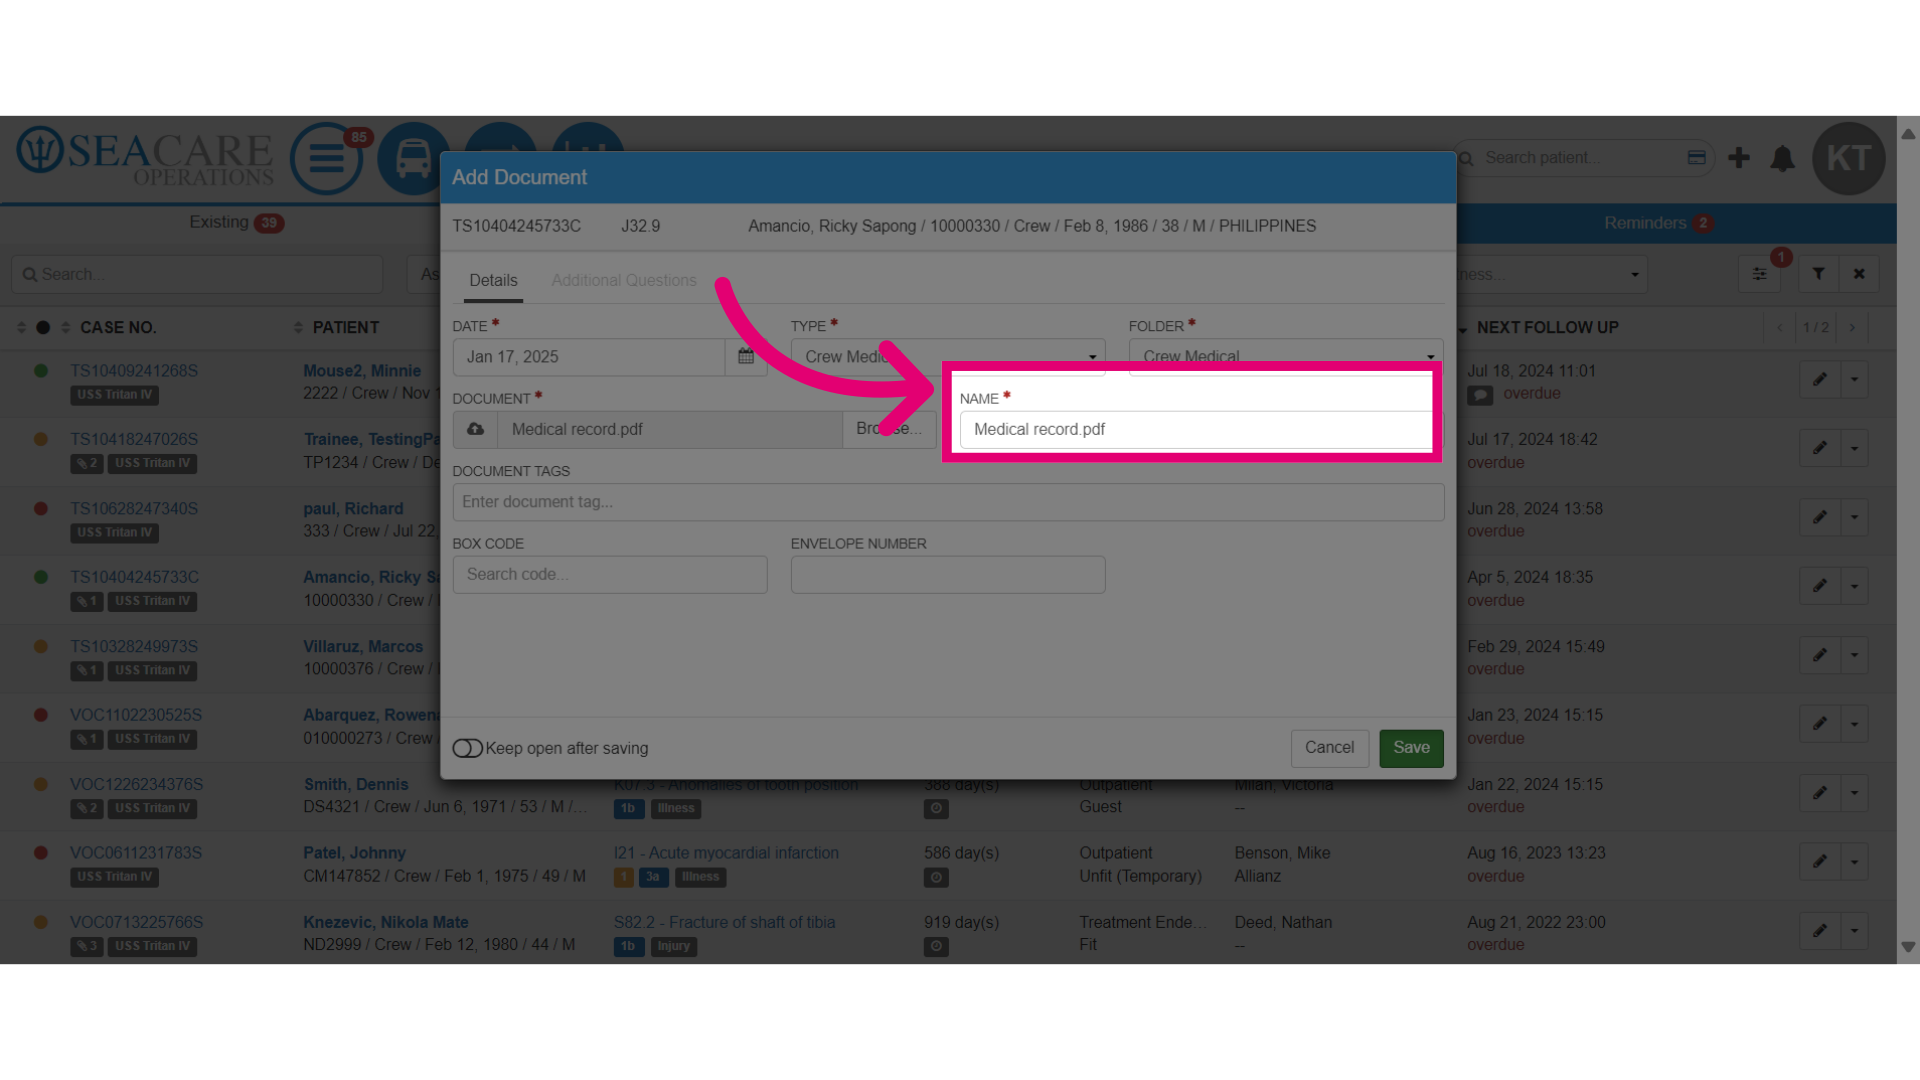Image resolution: width=1920 pixels, height=1080 pixels.
Task: Expand actions dropdown for VOC0713225766S row
Action: (x=1855, y=931)
